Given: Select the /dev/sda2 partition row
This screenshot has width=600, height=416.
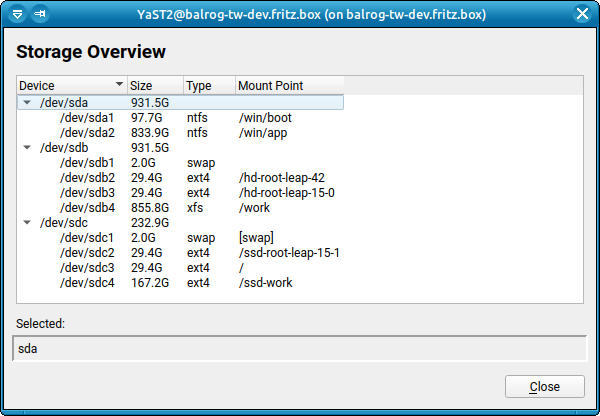Looking at the screenshot, I should [x=87, y=132].
